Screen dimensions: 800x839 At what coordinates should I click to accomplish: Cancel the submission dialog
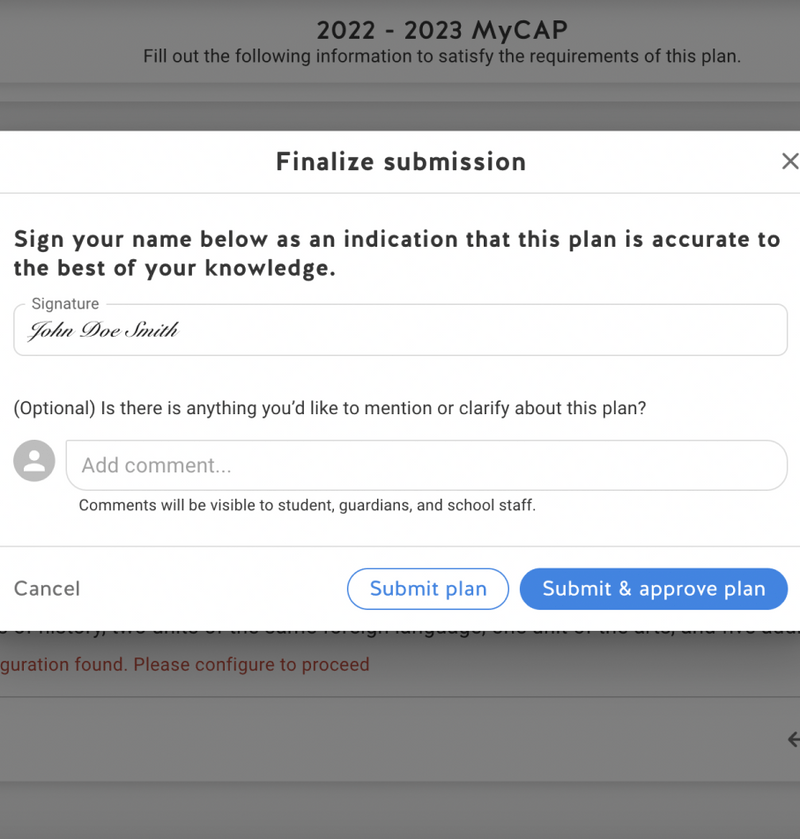click(47, 589)
